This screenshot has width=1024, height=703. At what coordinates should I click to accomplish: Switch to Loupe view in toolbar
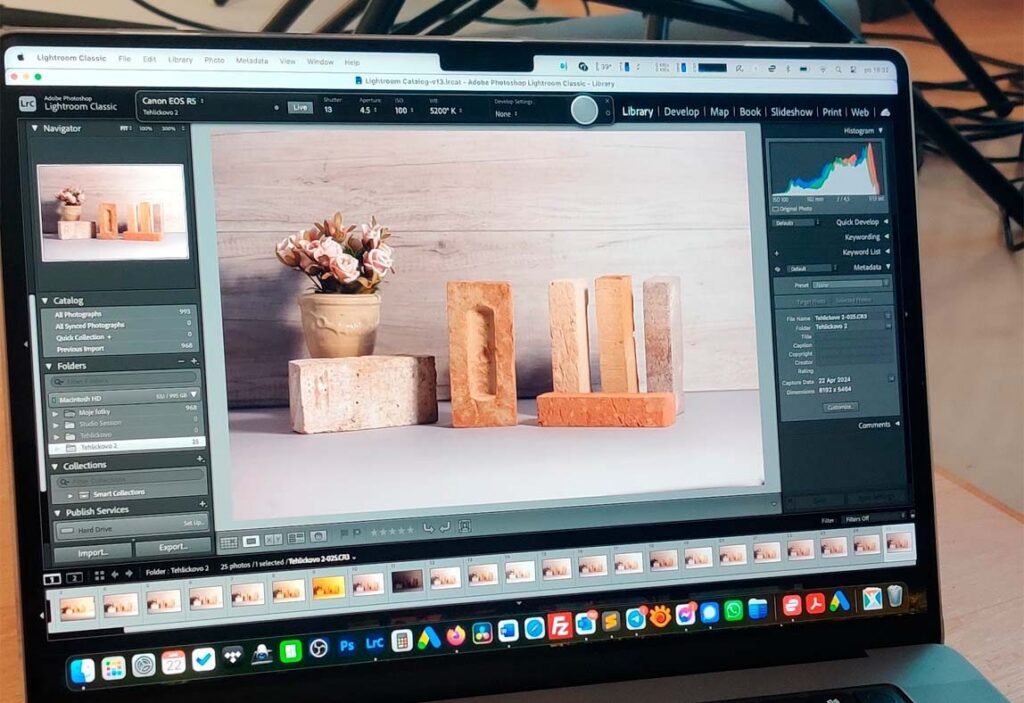pyautogui.click(x=251, y=541)
